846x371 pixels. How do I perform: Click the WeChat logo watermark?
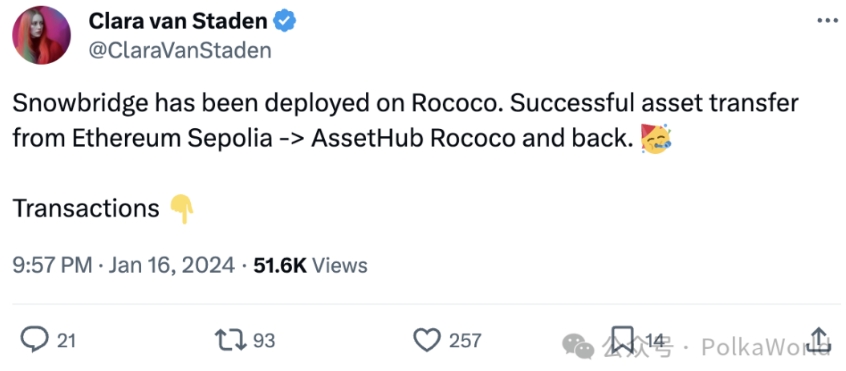click(578, 346)
